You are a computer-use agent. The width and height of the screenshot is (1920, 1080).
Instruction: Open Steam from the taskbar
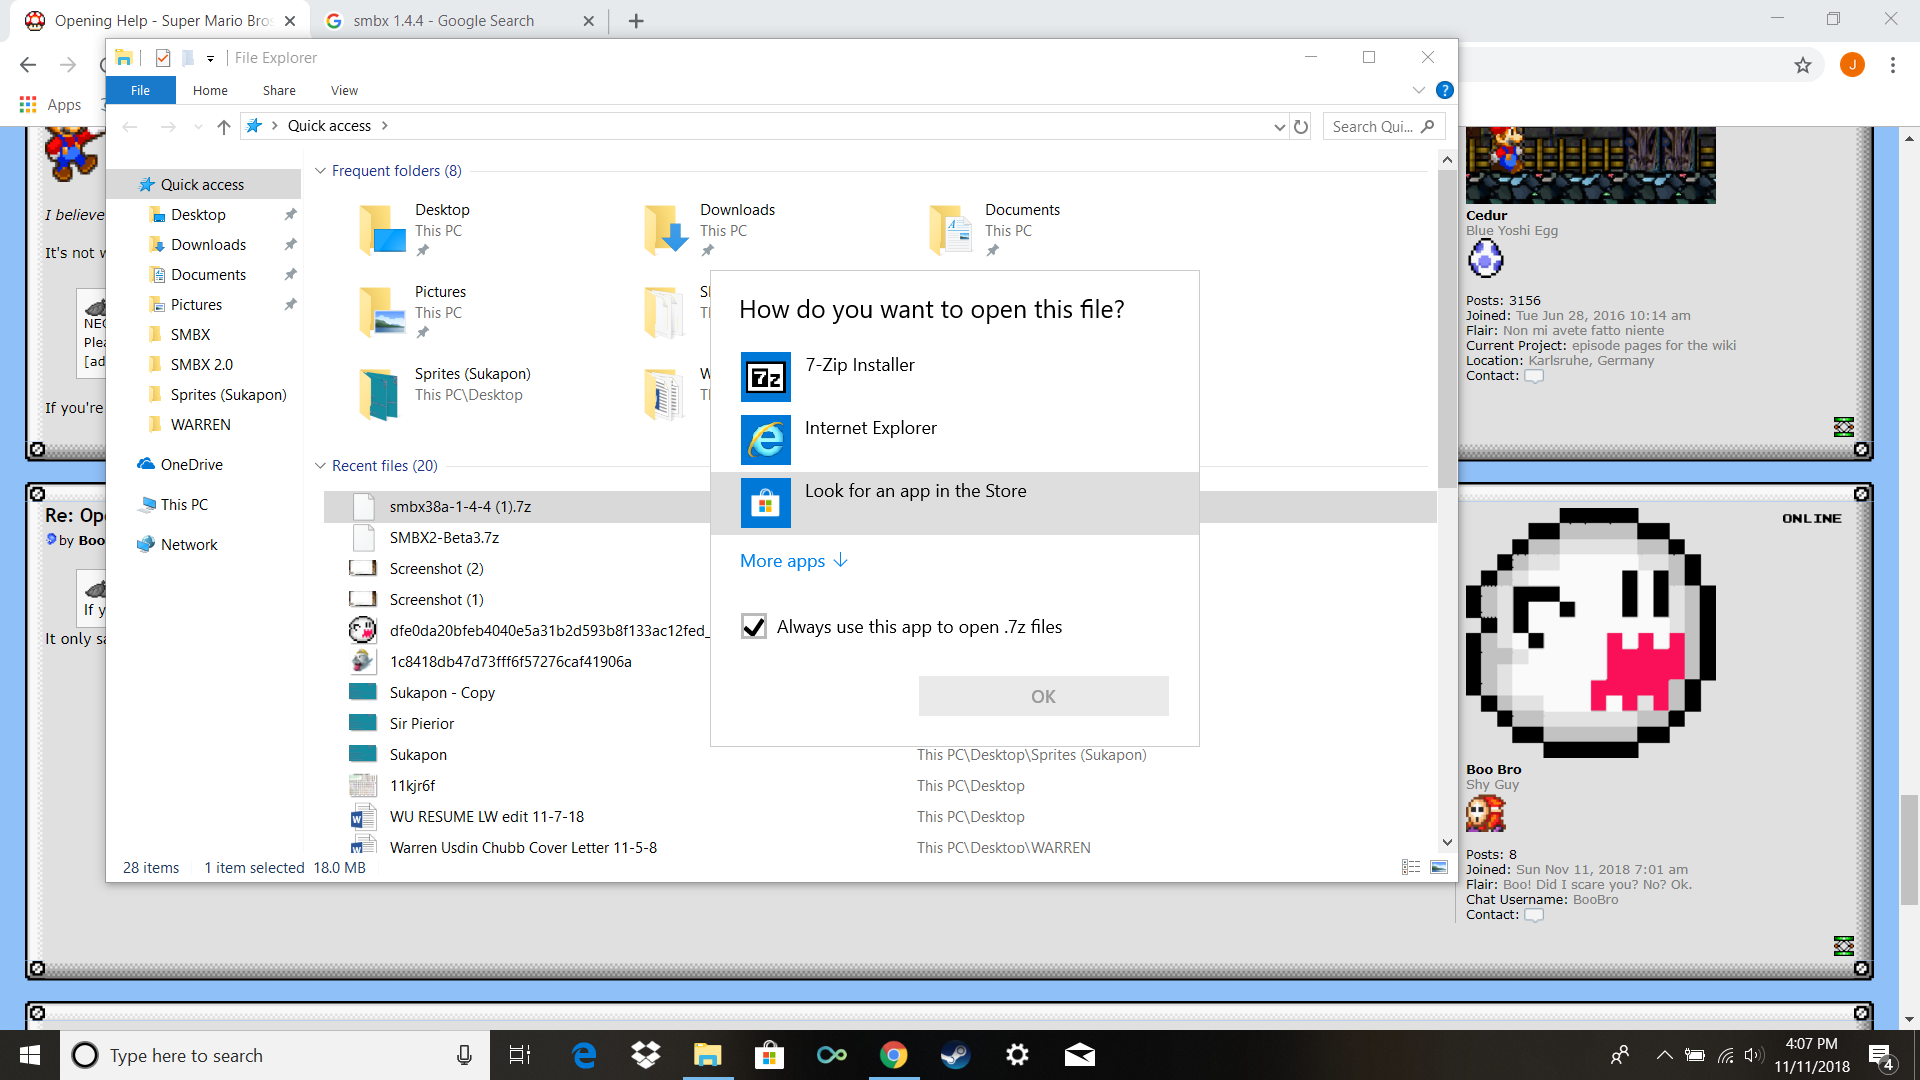pos(955,1055)
